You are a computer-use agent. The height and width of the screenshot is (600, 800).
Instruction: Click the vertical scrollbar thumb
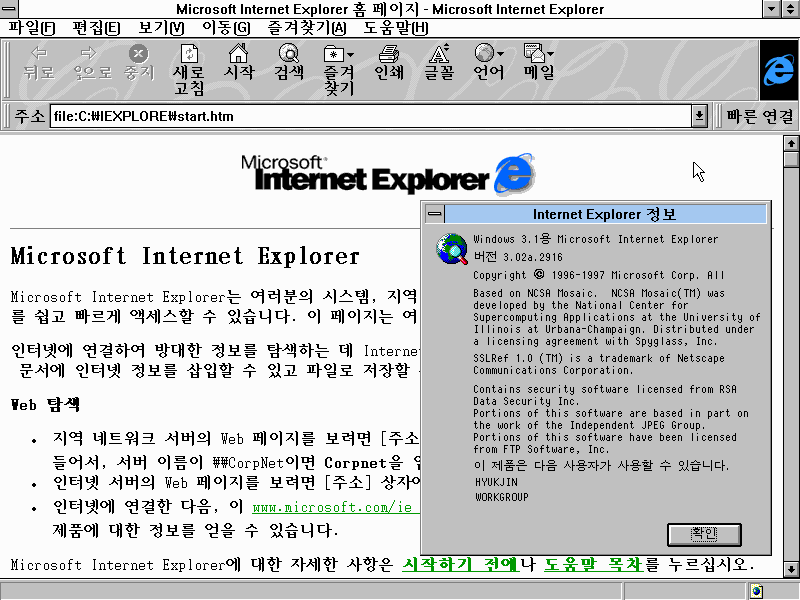coord(791,159)
